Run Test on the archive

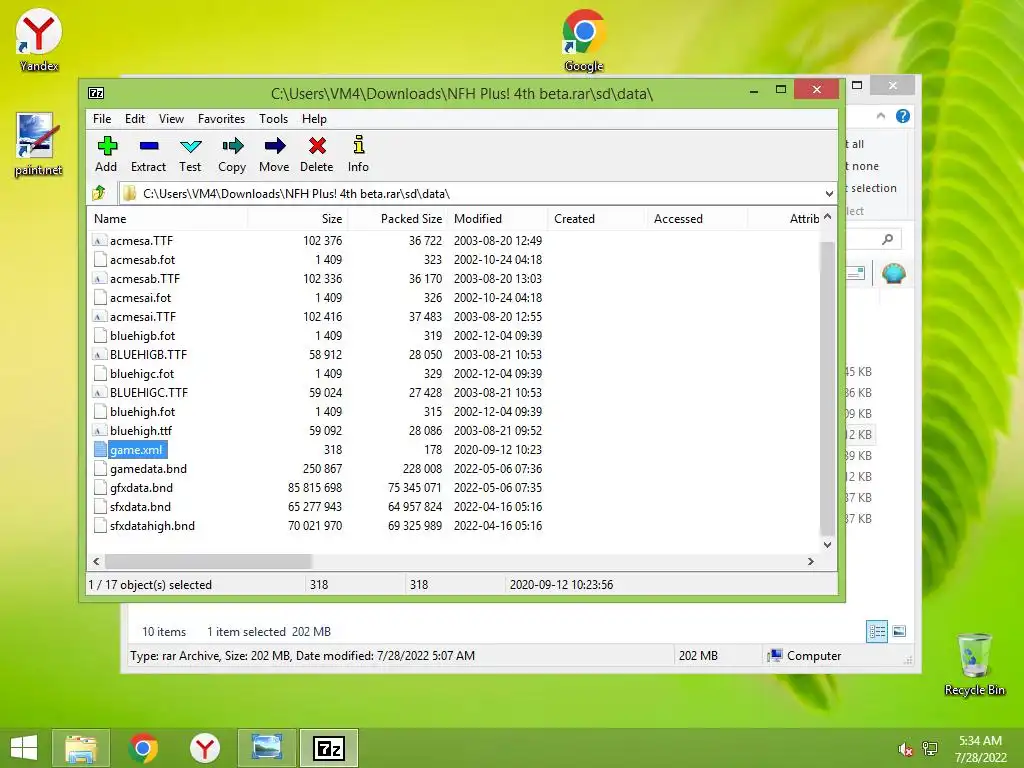point(190,154)
